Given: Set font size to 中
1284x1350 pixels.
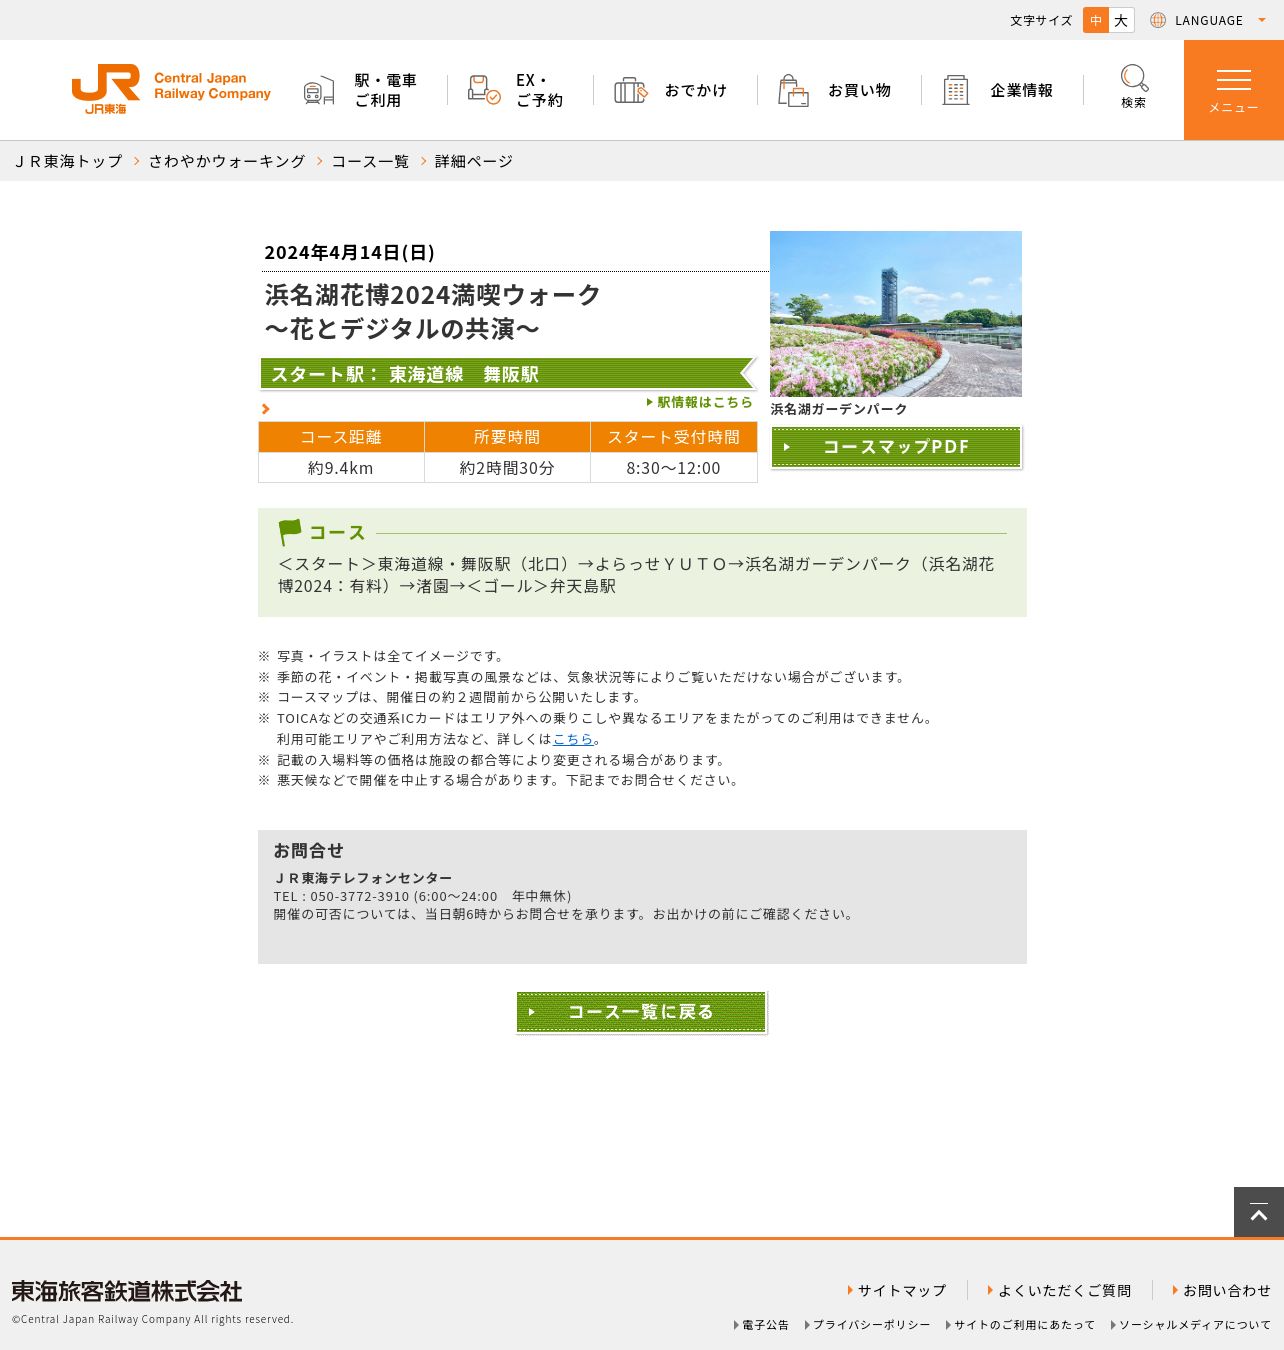Looking at the screenshot, I should pos(1096,20).
